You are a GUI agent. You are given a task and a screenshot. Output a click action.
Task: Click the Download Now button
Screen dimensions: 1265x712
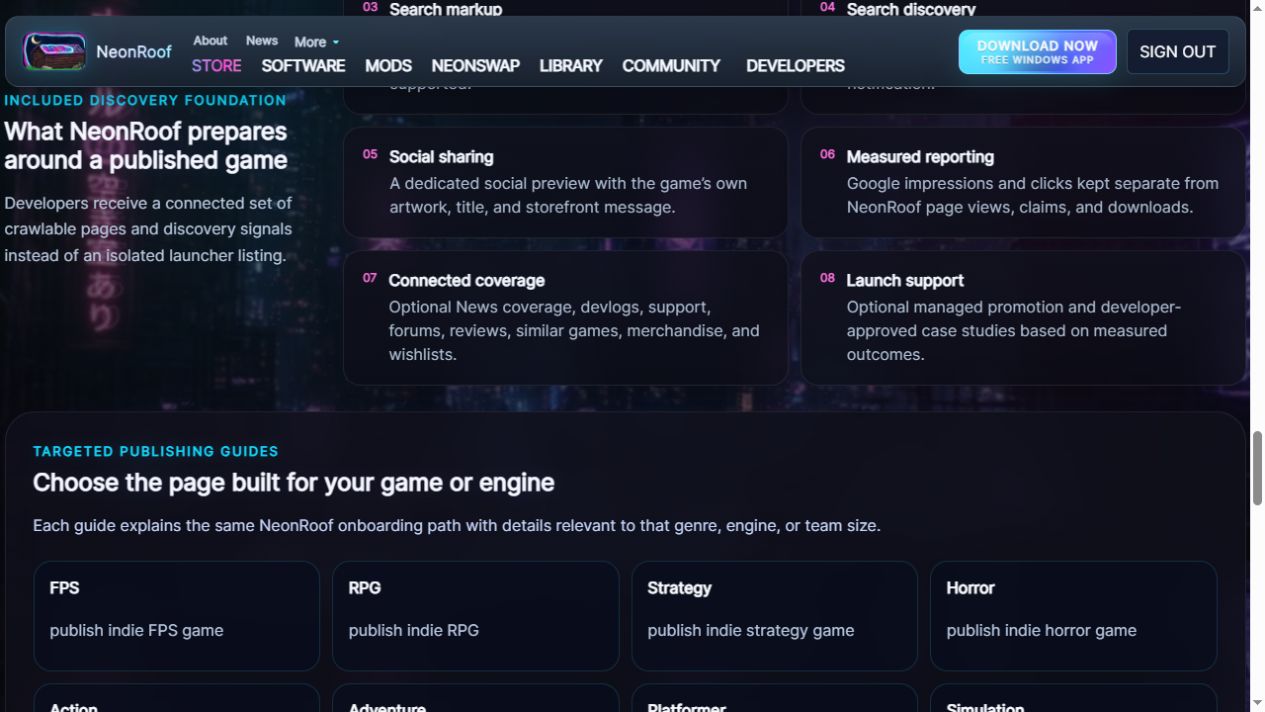click(x=1037, y=52)
